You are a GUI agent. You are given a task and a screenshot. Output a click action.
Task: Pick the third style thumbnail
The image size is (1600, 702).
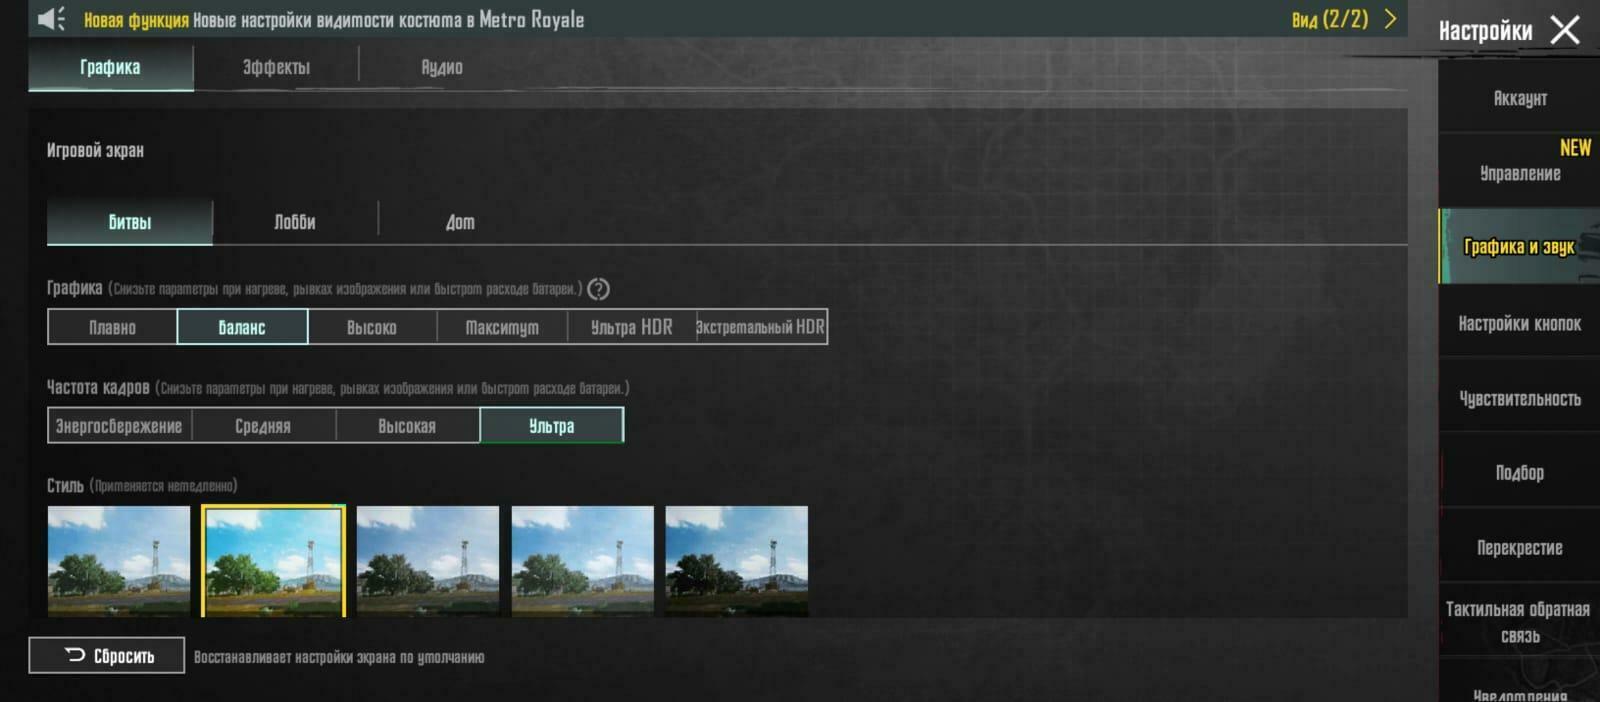pos(428,561)
